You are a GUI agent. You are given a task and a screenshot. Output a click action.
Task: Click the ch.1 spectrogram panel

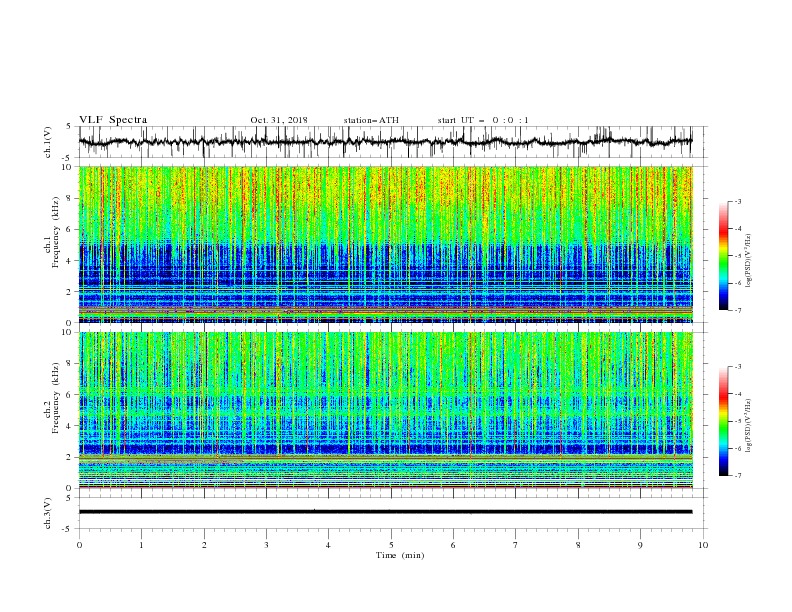point(385,244)
